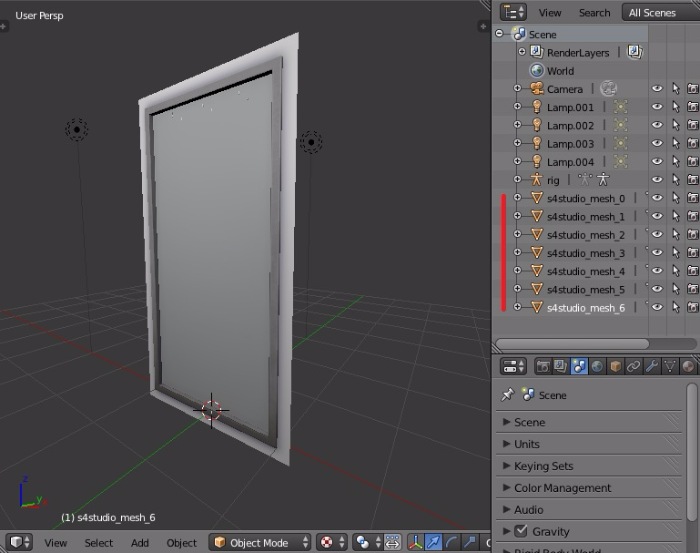The image size is (700, 553).
Task: Select s4studio_mesh_6 in the outliner
Action: pyautogui.click(x=586, y=308)
